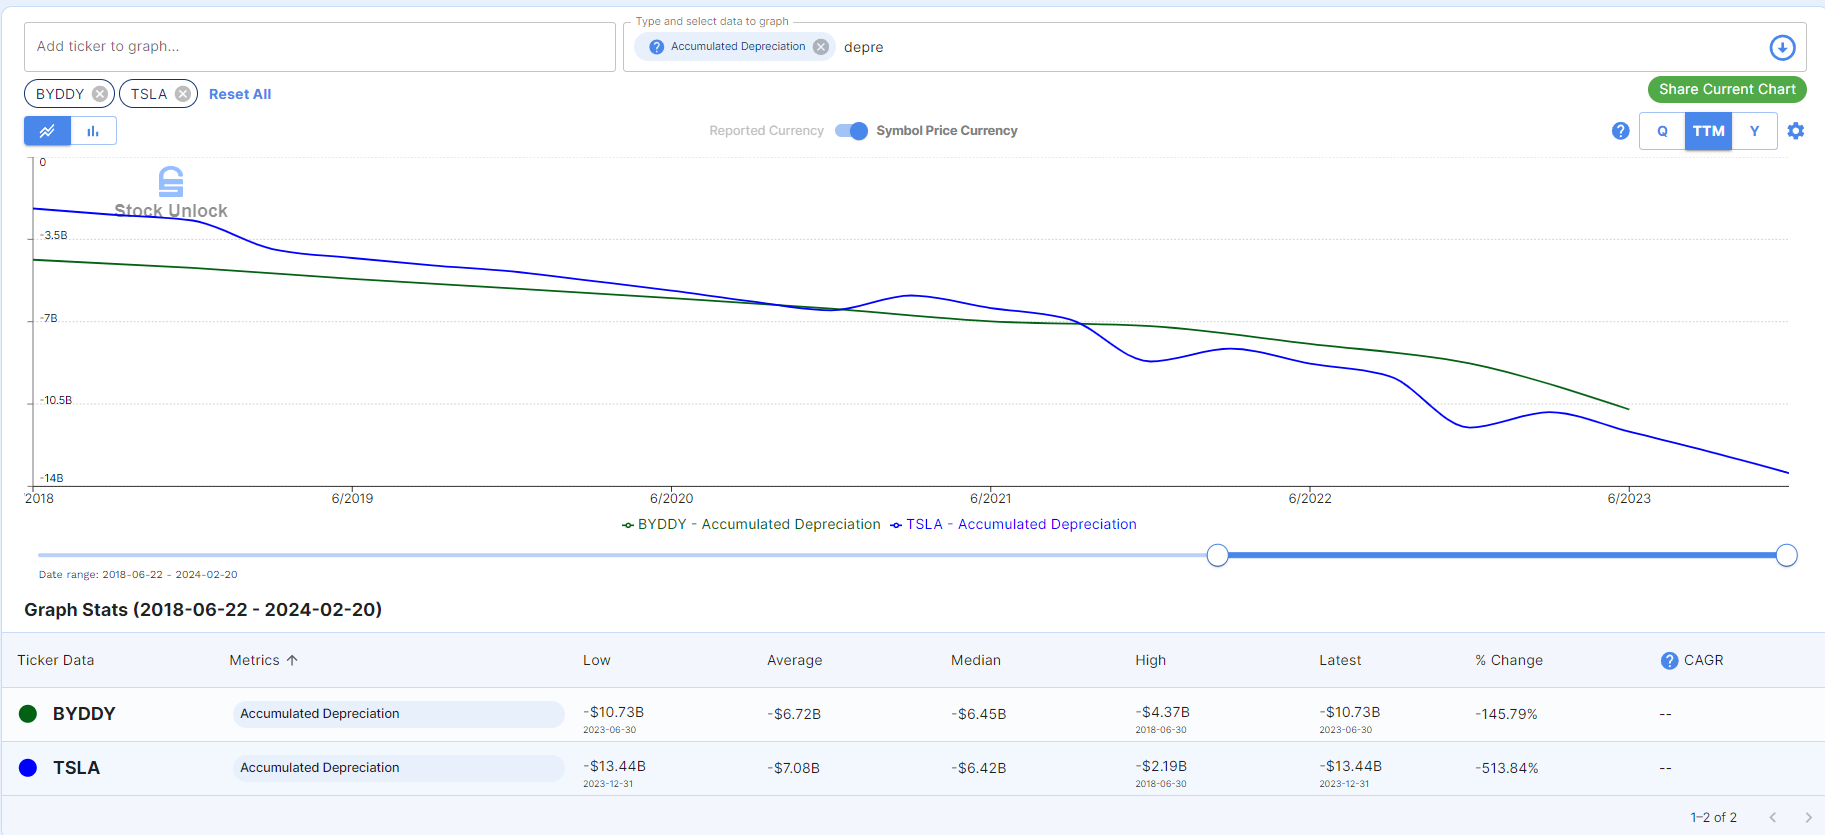Select yearly Y period
Viewport: 1825px width, 835px height.
1754,131
